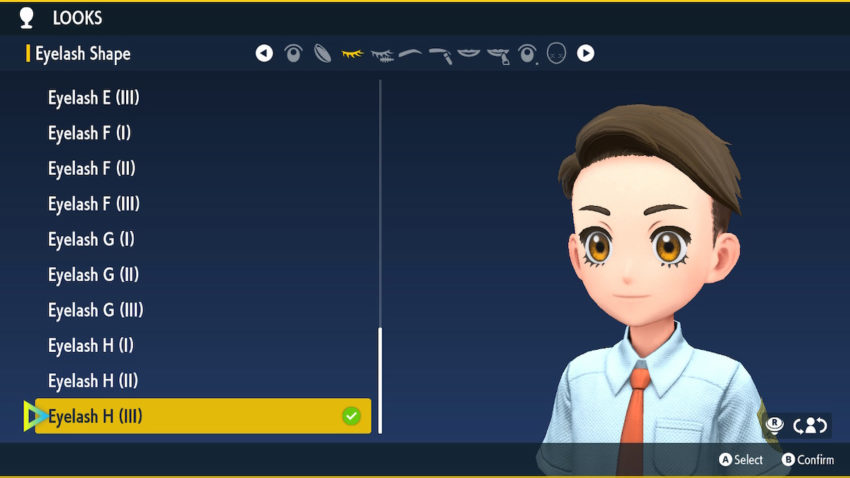Choose Eyelash G (III) from the list
This screenshot has width=850, height=478.
(95, 311)
